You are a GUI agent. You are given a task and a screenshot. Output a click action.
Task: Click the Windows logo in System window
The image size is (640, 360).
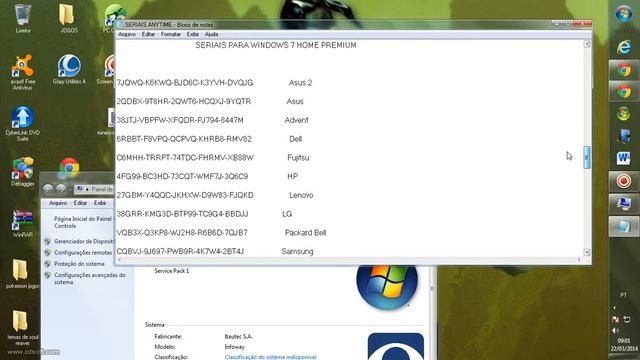pos(387,286)
